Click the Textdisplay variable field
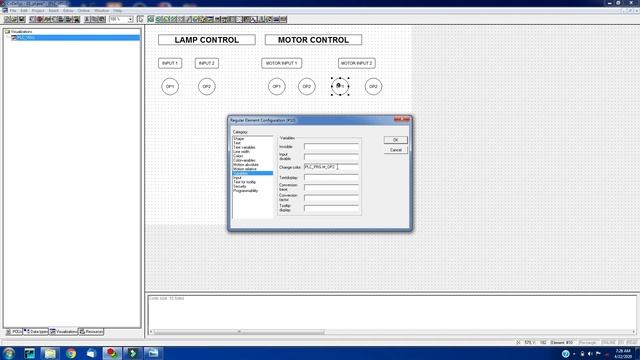 (x=331, y=178)
